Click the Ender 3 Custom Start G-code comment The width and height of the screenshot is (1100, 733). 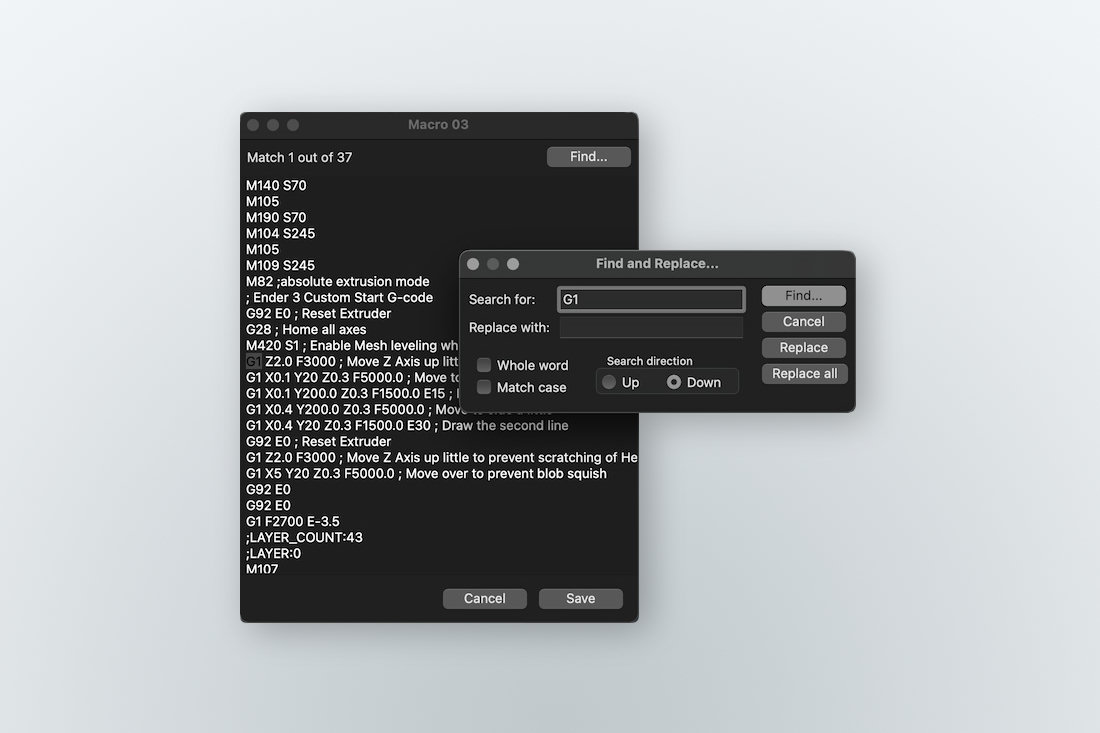tap(340, 297)
